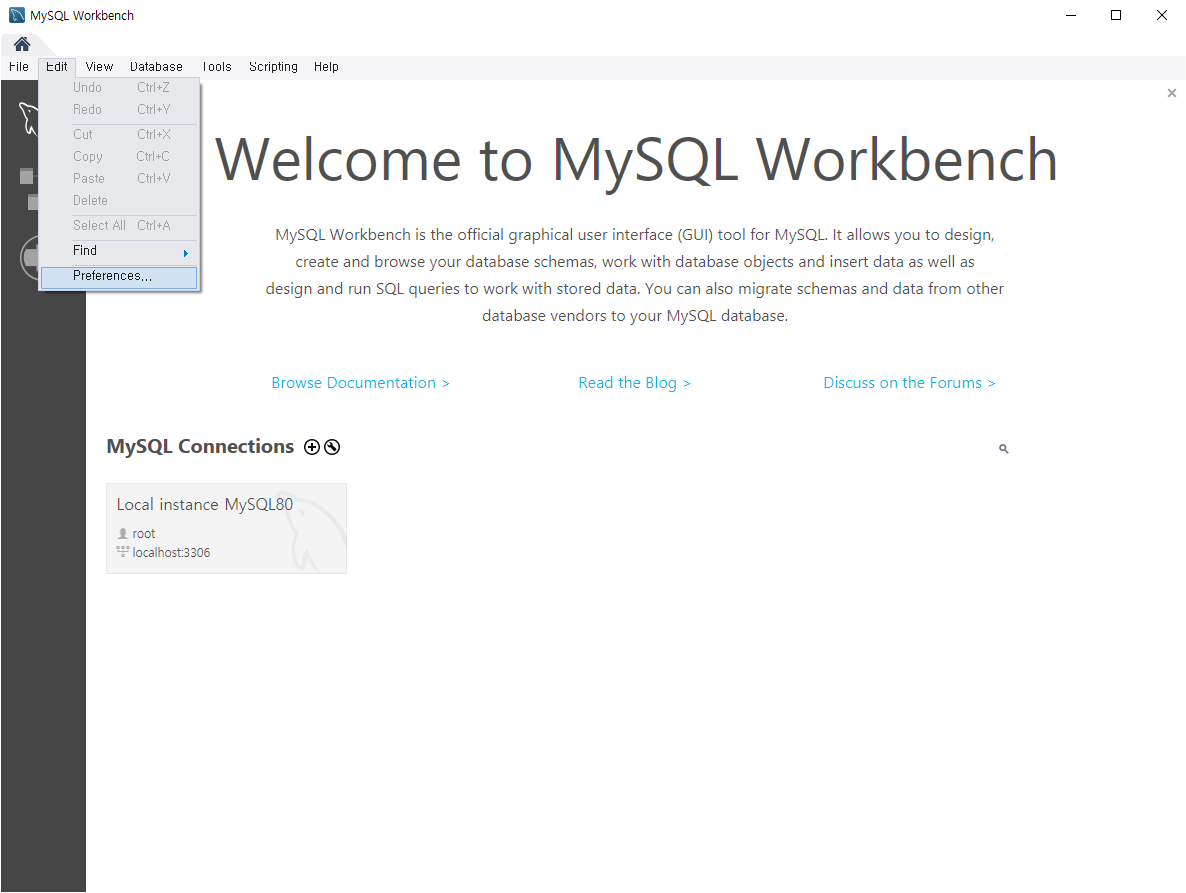Close the Edit menu via Edit
The image size is (1186, 893).
coord(57,67)
